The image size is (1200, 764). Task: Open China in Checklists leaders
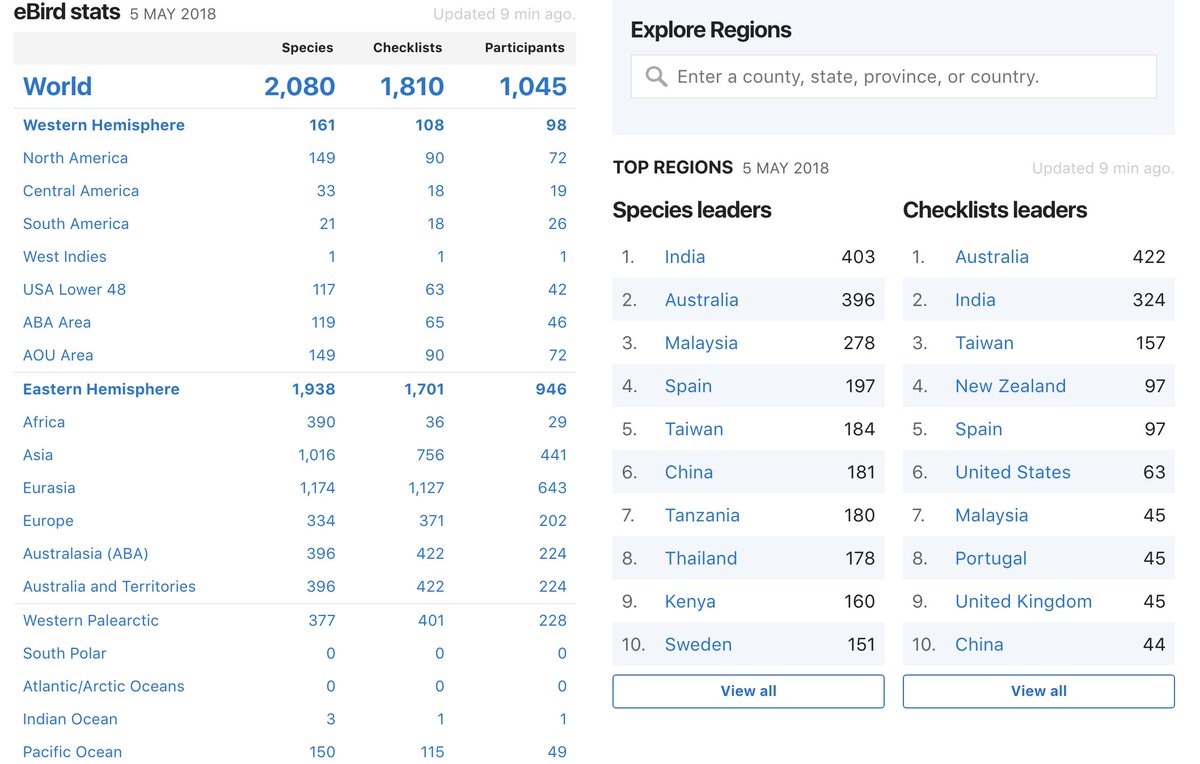(x=979, y=644)
